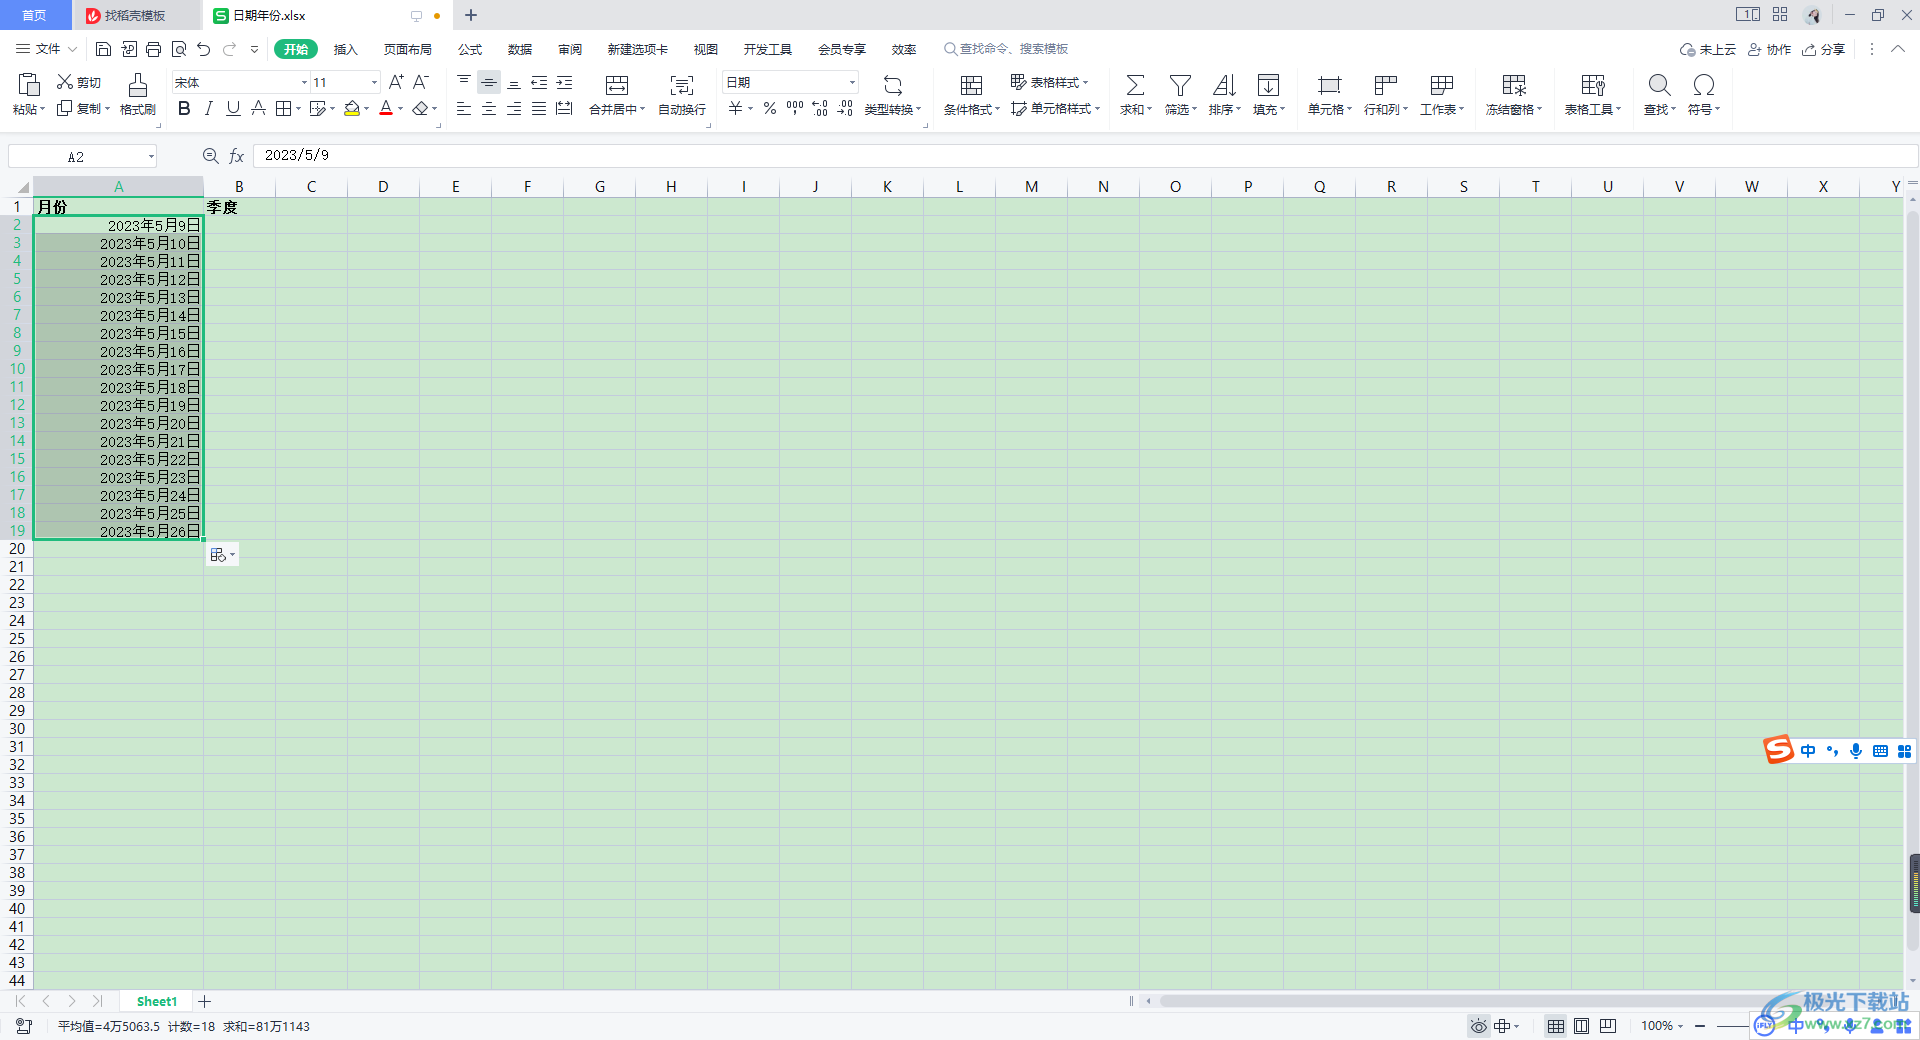Image resolution: width=1920 pixels, height=1040 pixels.
Task: Click the Paste clipboard icon
Action: [29, 84]
